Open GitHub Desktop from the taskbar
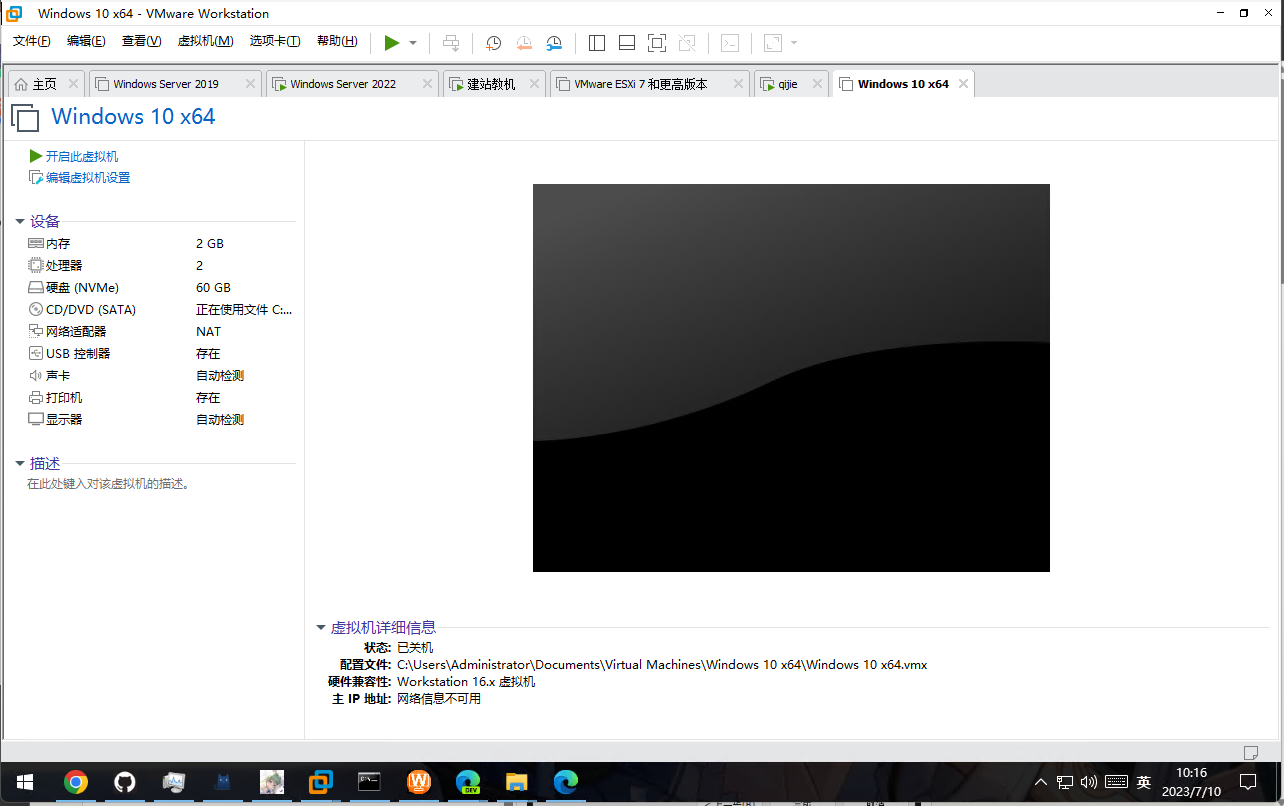The image size is (1284, 806). [x=125, y=782]
